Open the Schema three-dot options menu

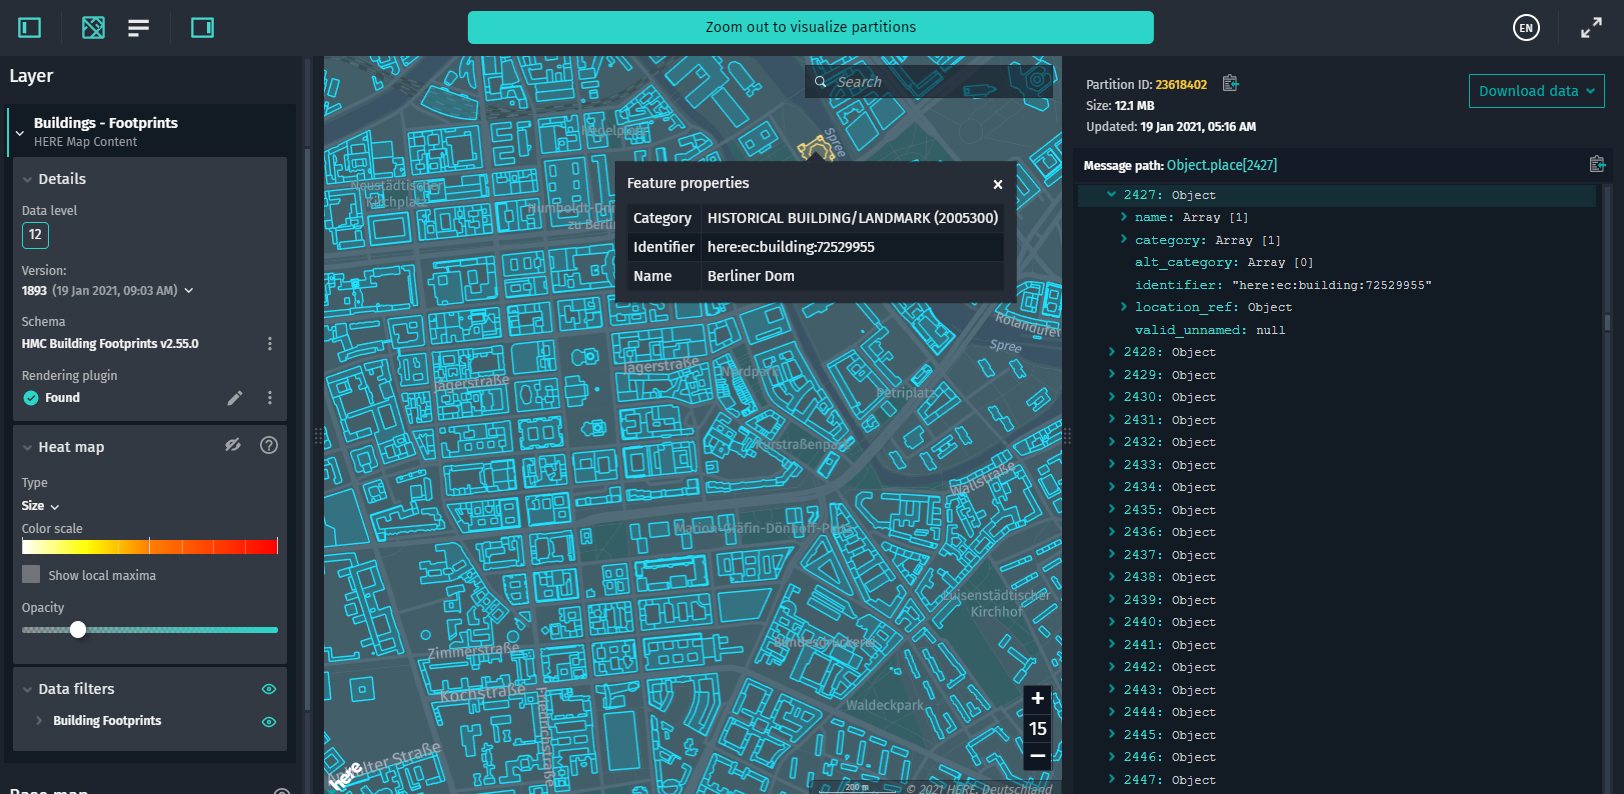point(269,344)
